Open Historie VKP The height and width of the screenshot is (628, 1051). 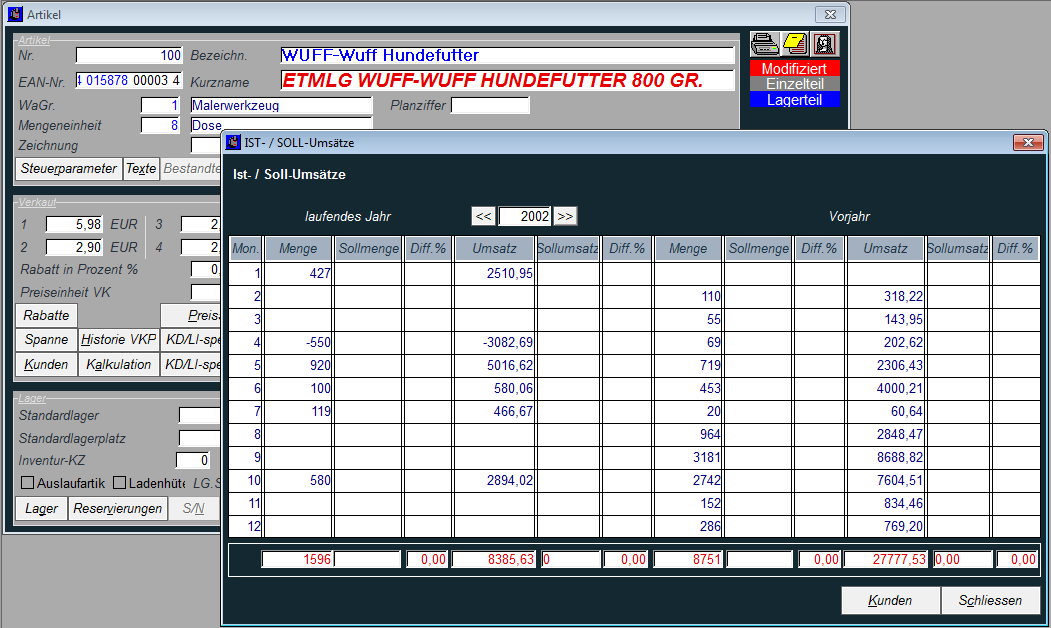coord(119,340)
